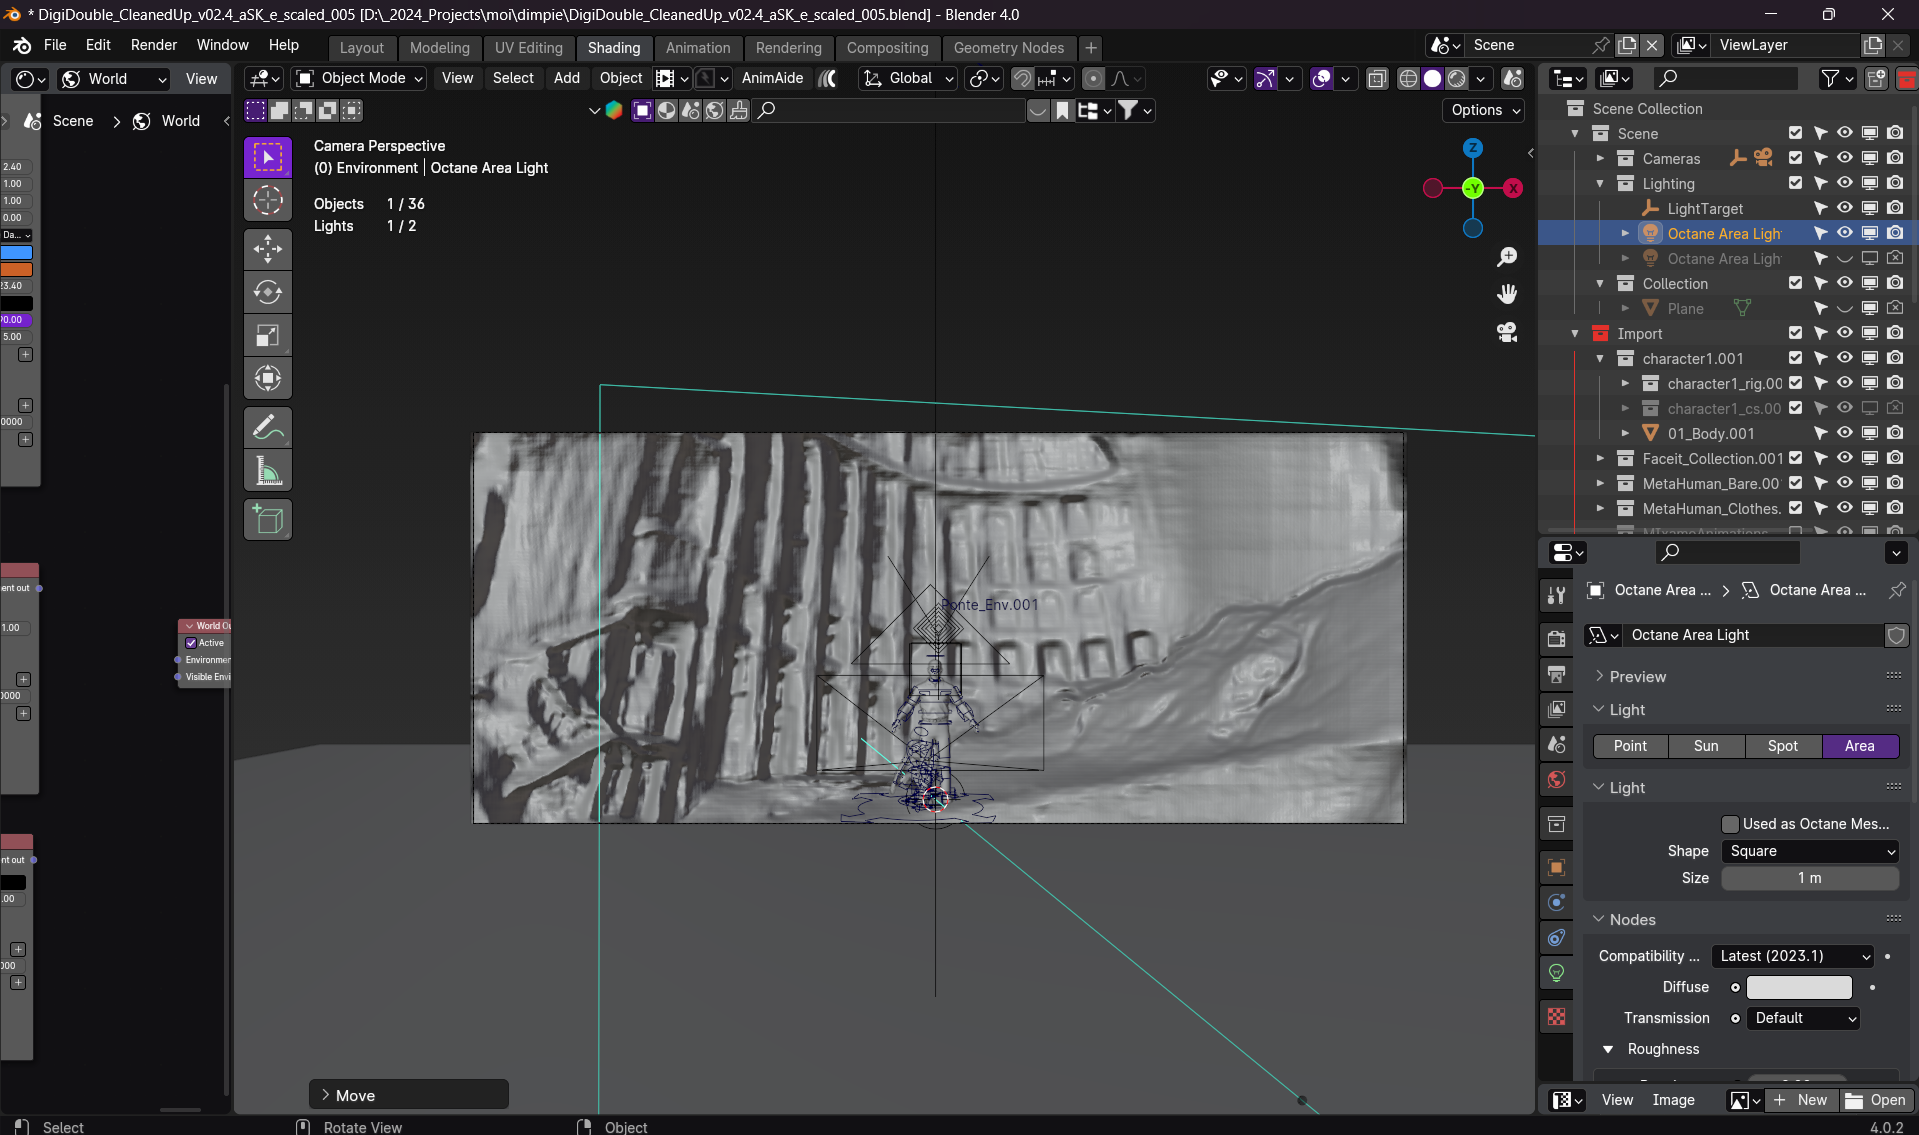This screenshot has width=1919, height=1135.
Task: Open the Shape dropdown set to Square
Action: pyautogui.click(x=1810, y=851)
